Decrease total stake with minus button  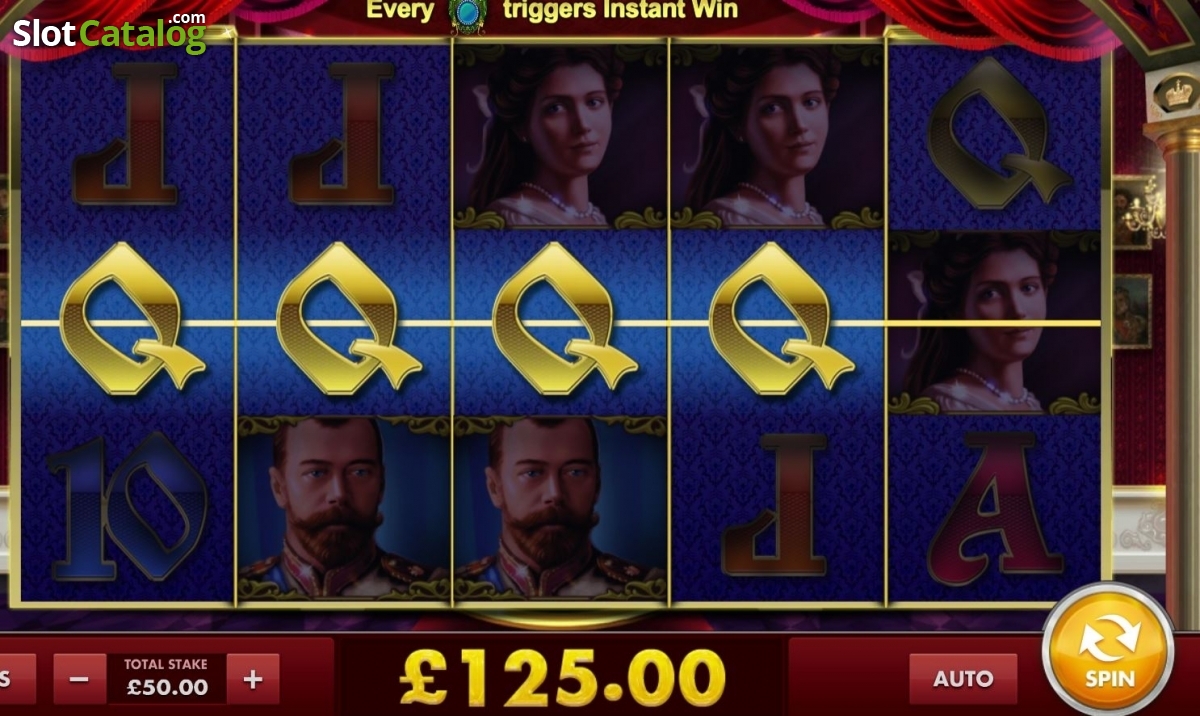click(x=80, y=680)
